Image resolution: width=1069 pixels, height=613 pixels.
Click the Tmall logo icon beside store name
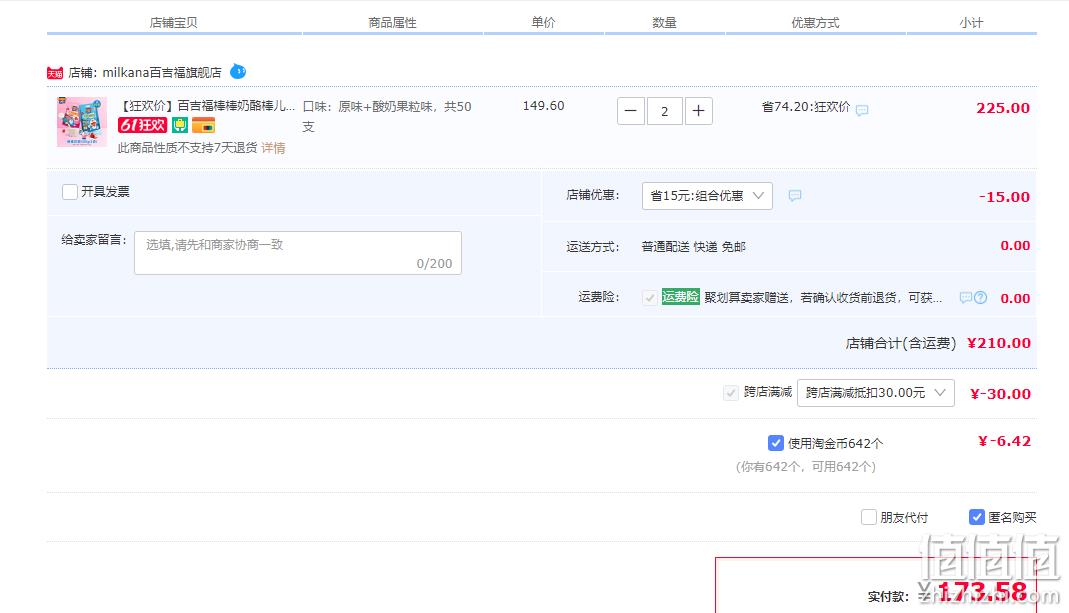coord(55,73)
